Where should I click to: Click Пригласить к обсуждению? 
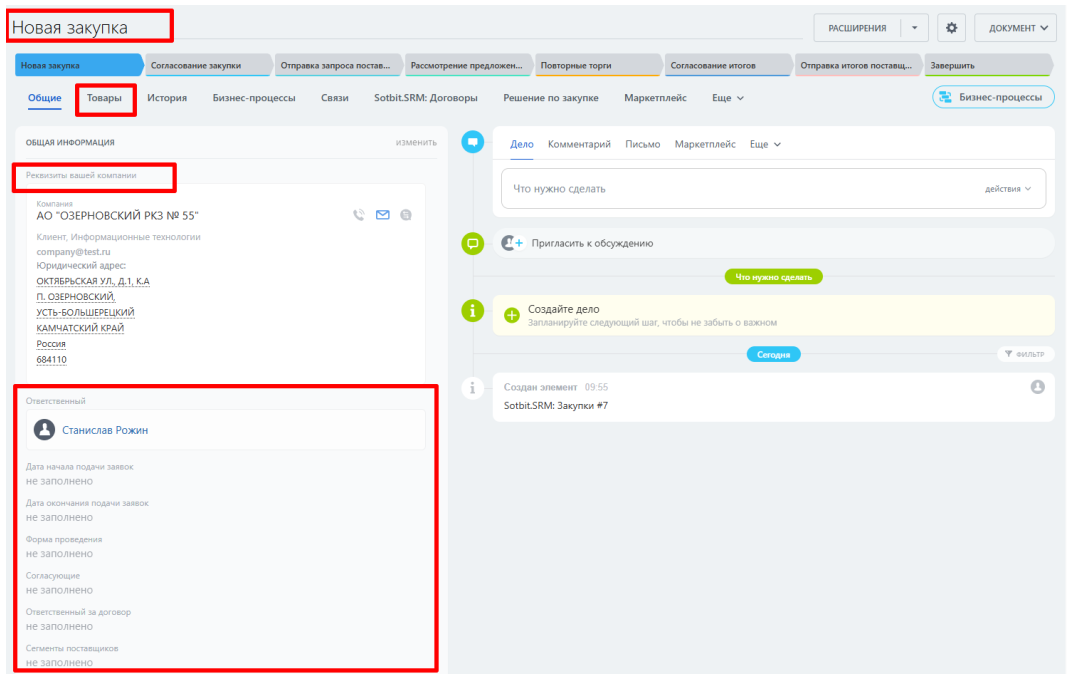tap(592, 243)
